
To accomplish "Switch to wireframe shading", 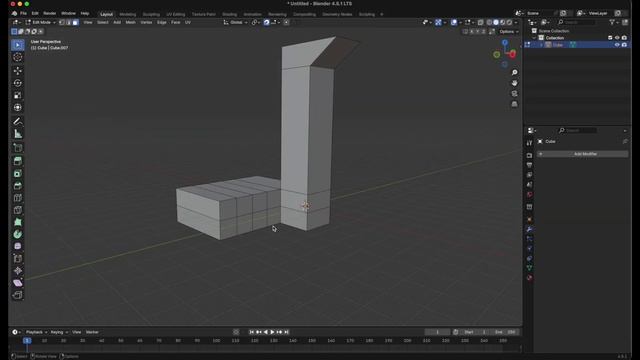I will click(x=489, y=22).
